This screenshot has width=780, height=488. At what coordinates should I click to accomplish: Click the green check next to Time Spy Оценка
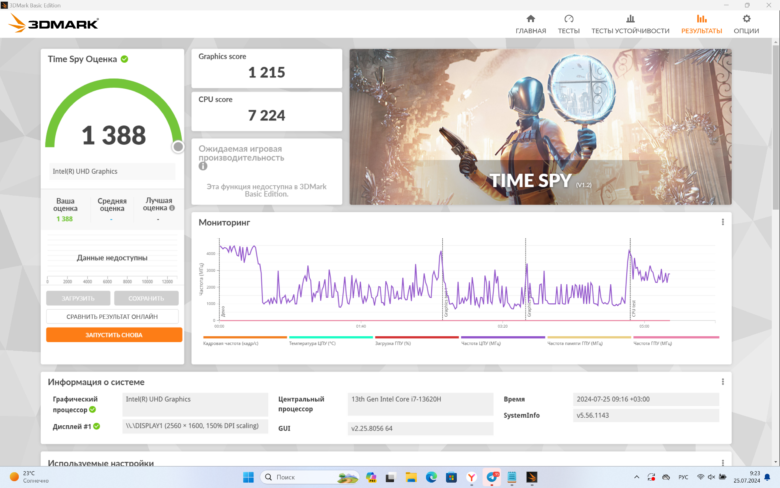[124, 59]
